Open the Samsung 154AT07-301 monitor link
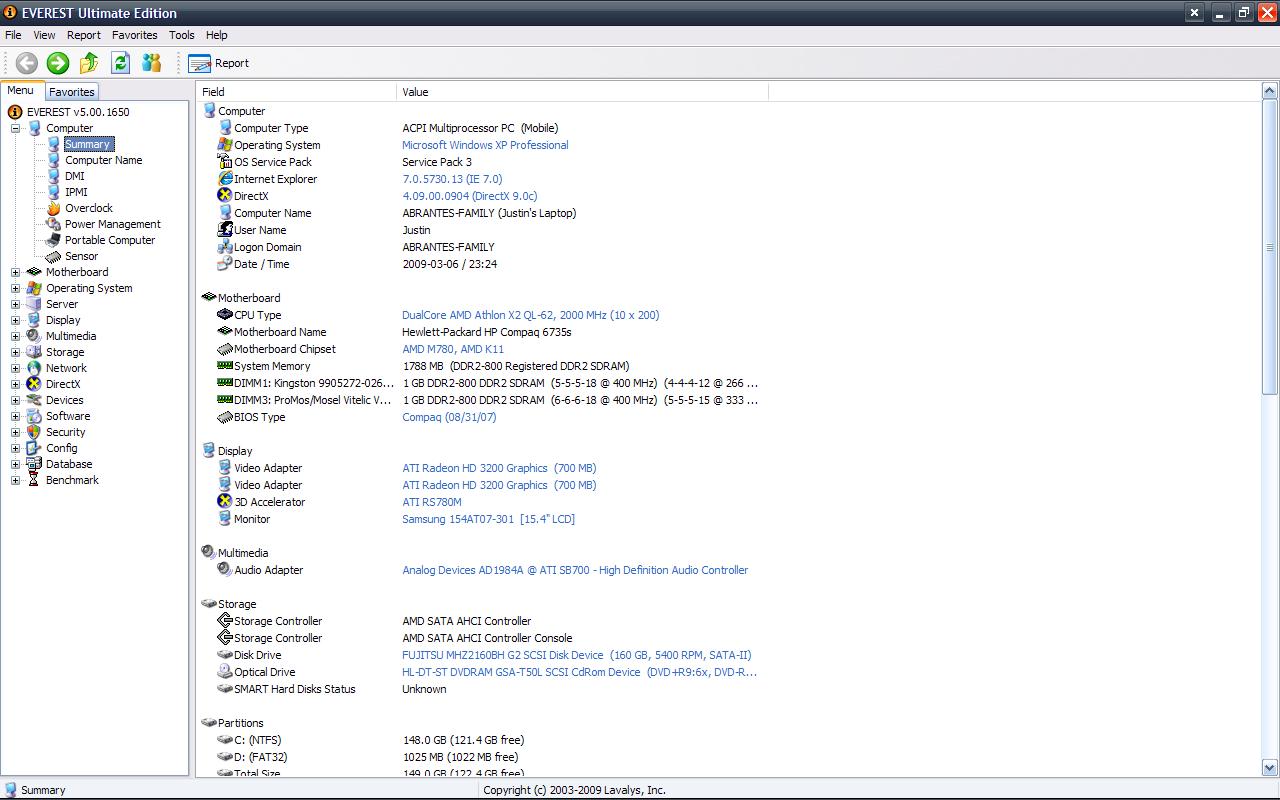 [488, 519]
